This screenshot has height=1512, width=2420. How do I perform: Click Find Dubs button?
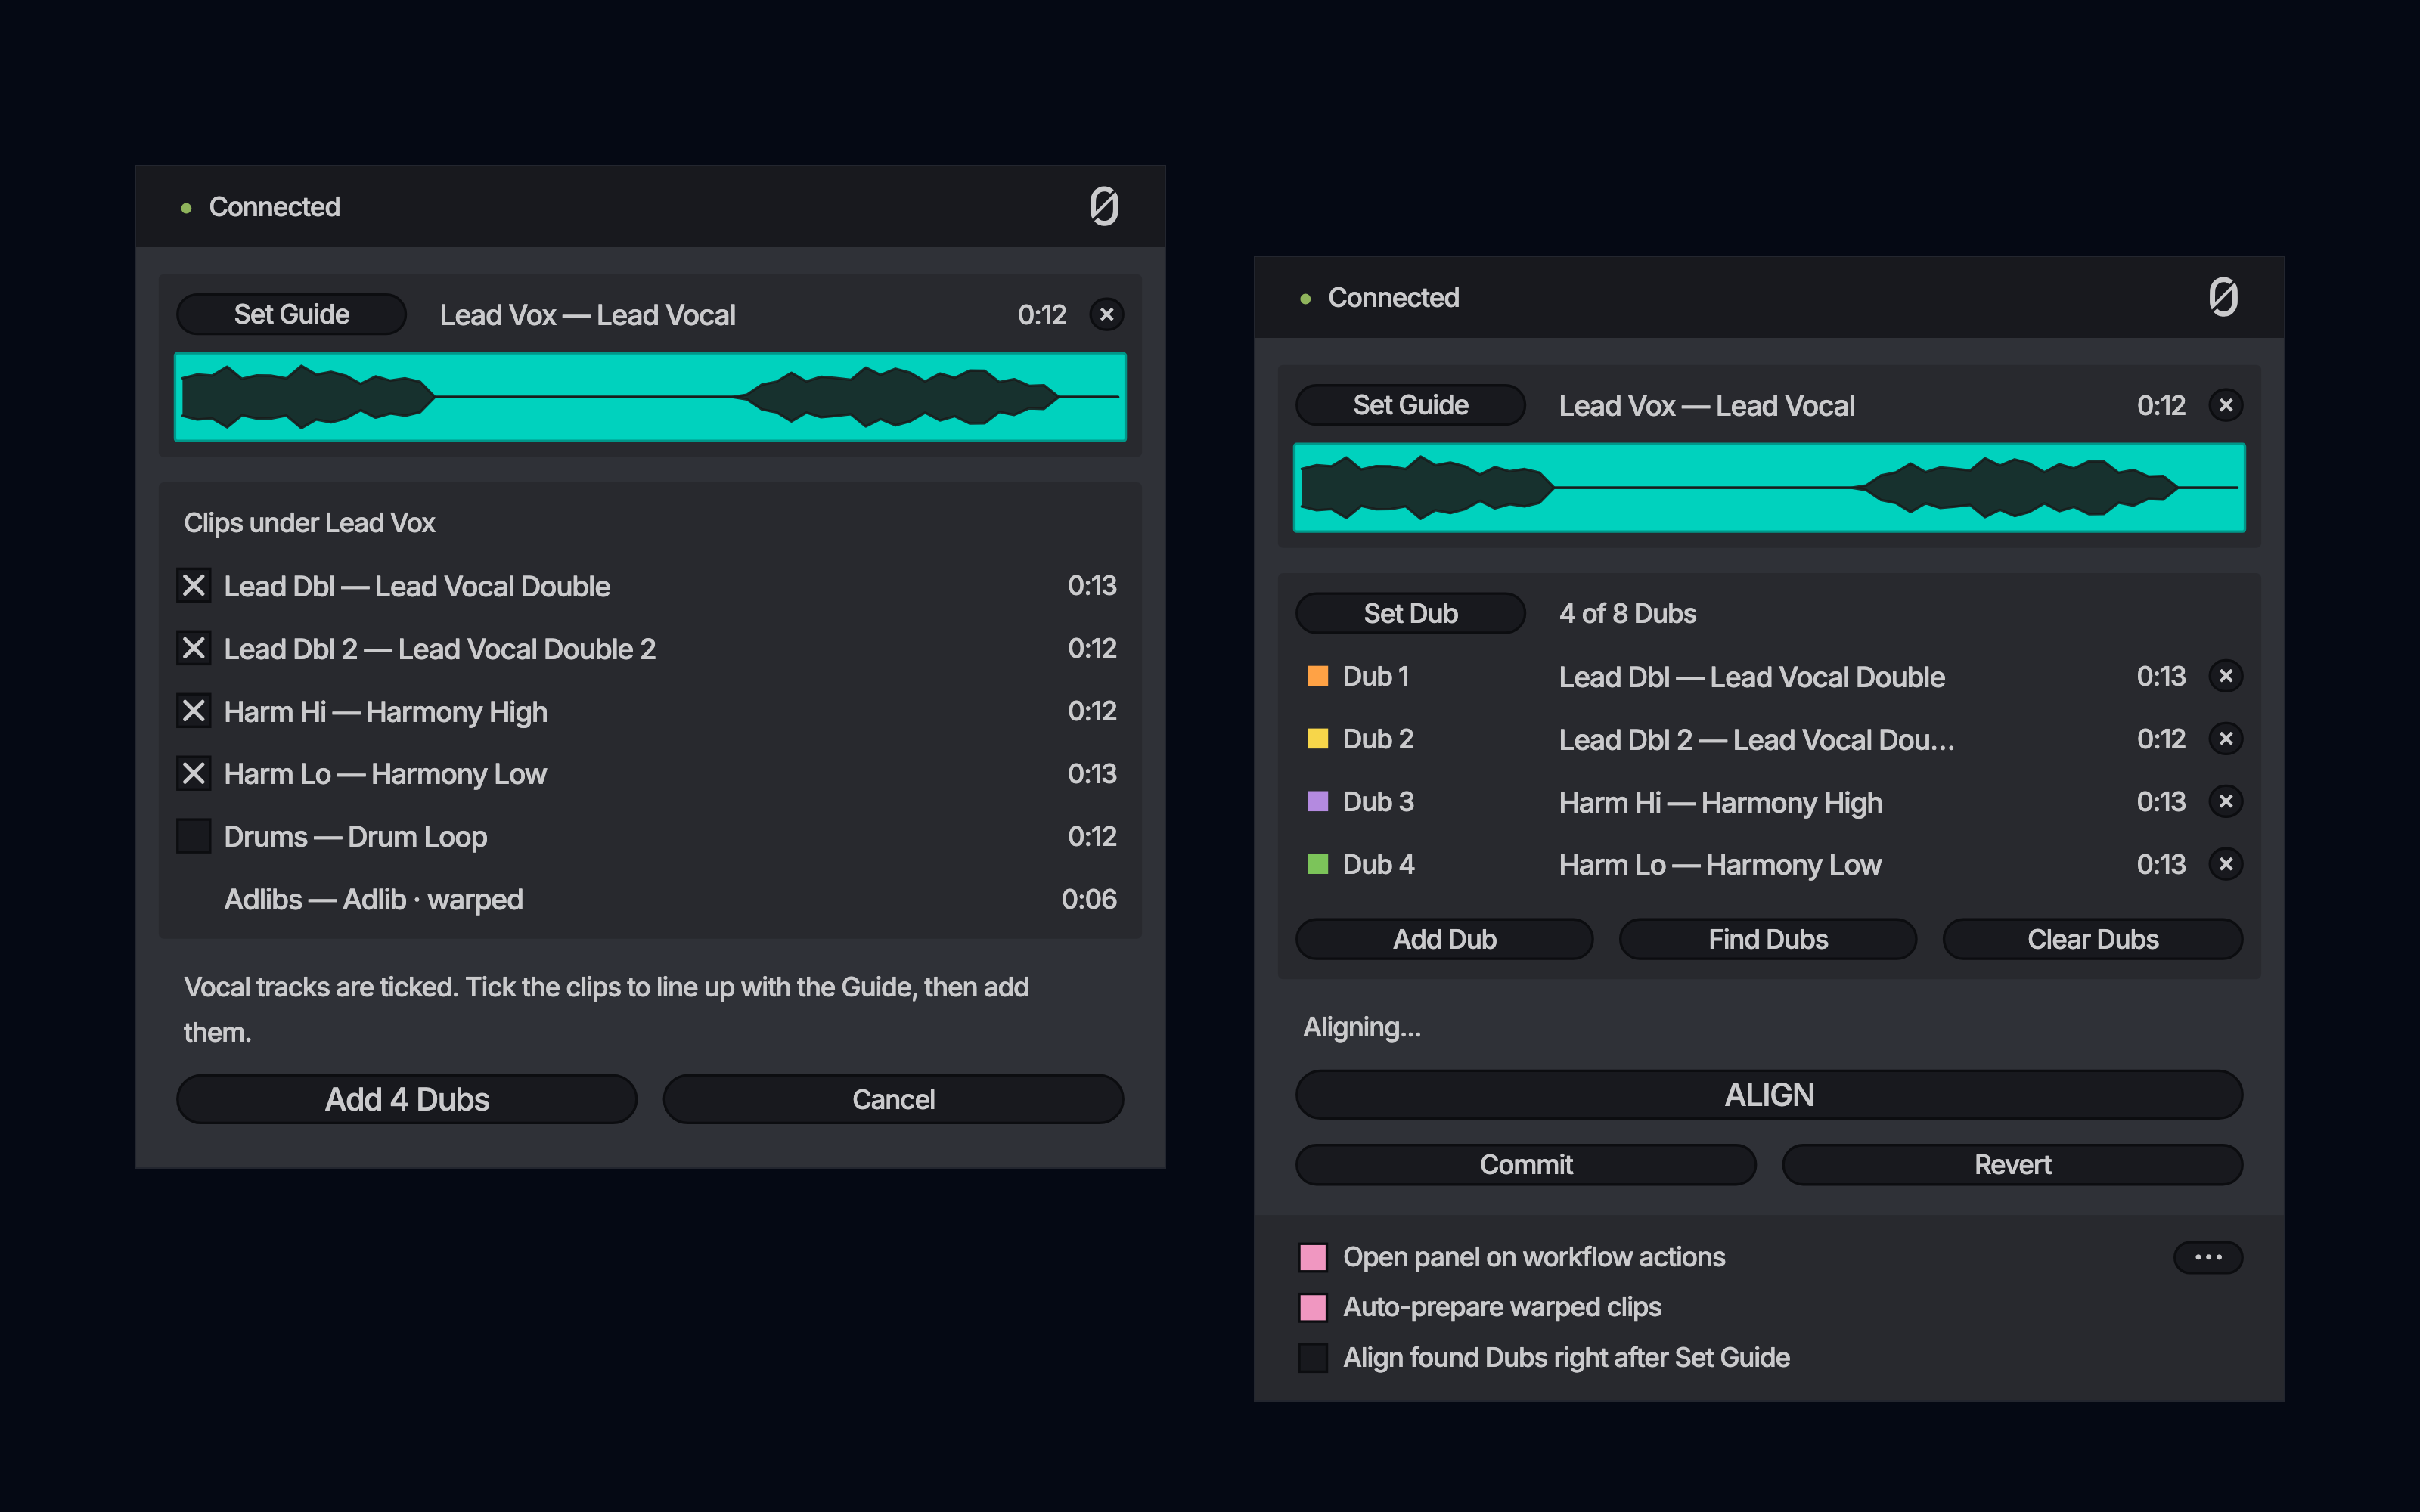point(1768,939)
